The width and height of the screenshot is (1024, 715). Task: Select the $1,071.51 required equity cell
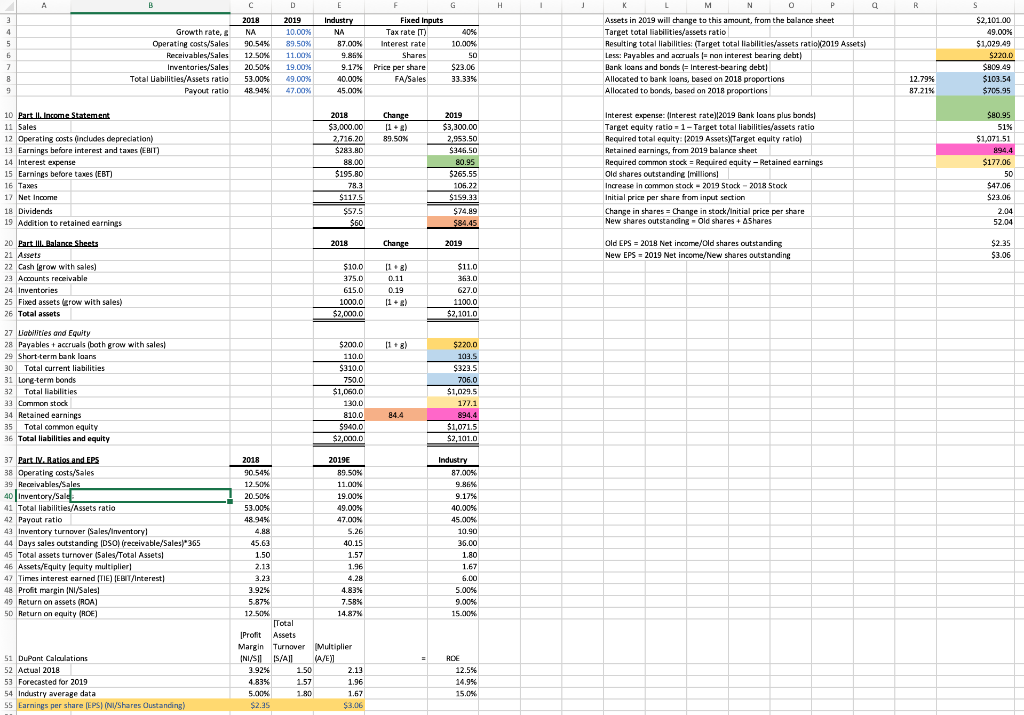point(974,139)
